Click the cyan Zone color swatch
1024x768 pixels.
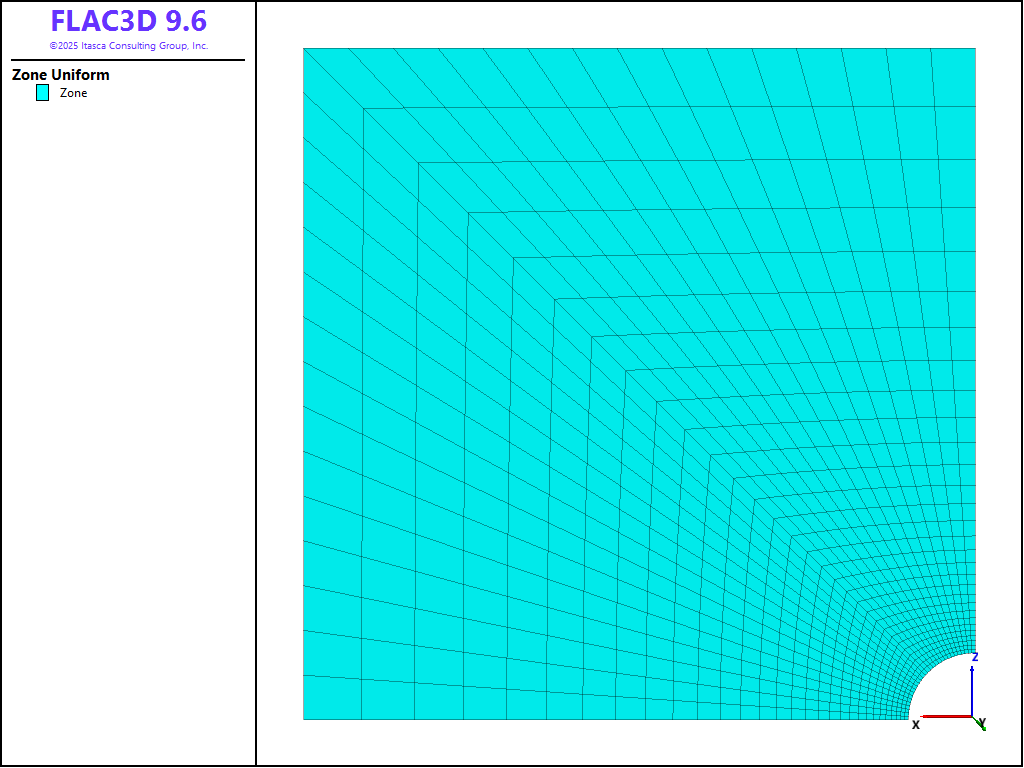pos(42,93)
